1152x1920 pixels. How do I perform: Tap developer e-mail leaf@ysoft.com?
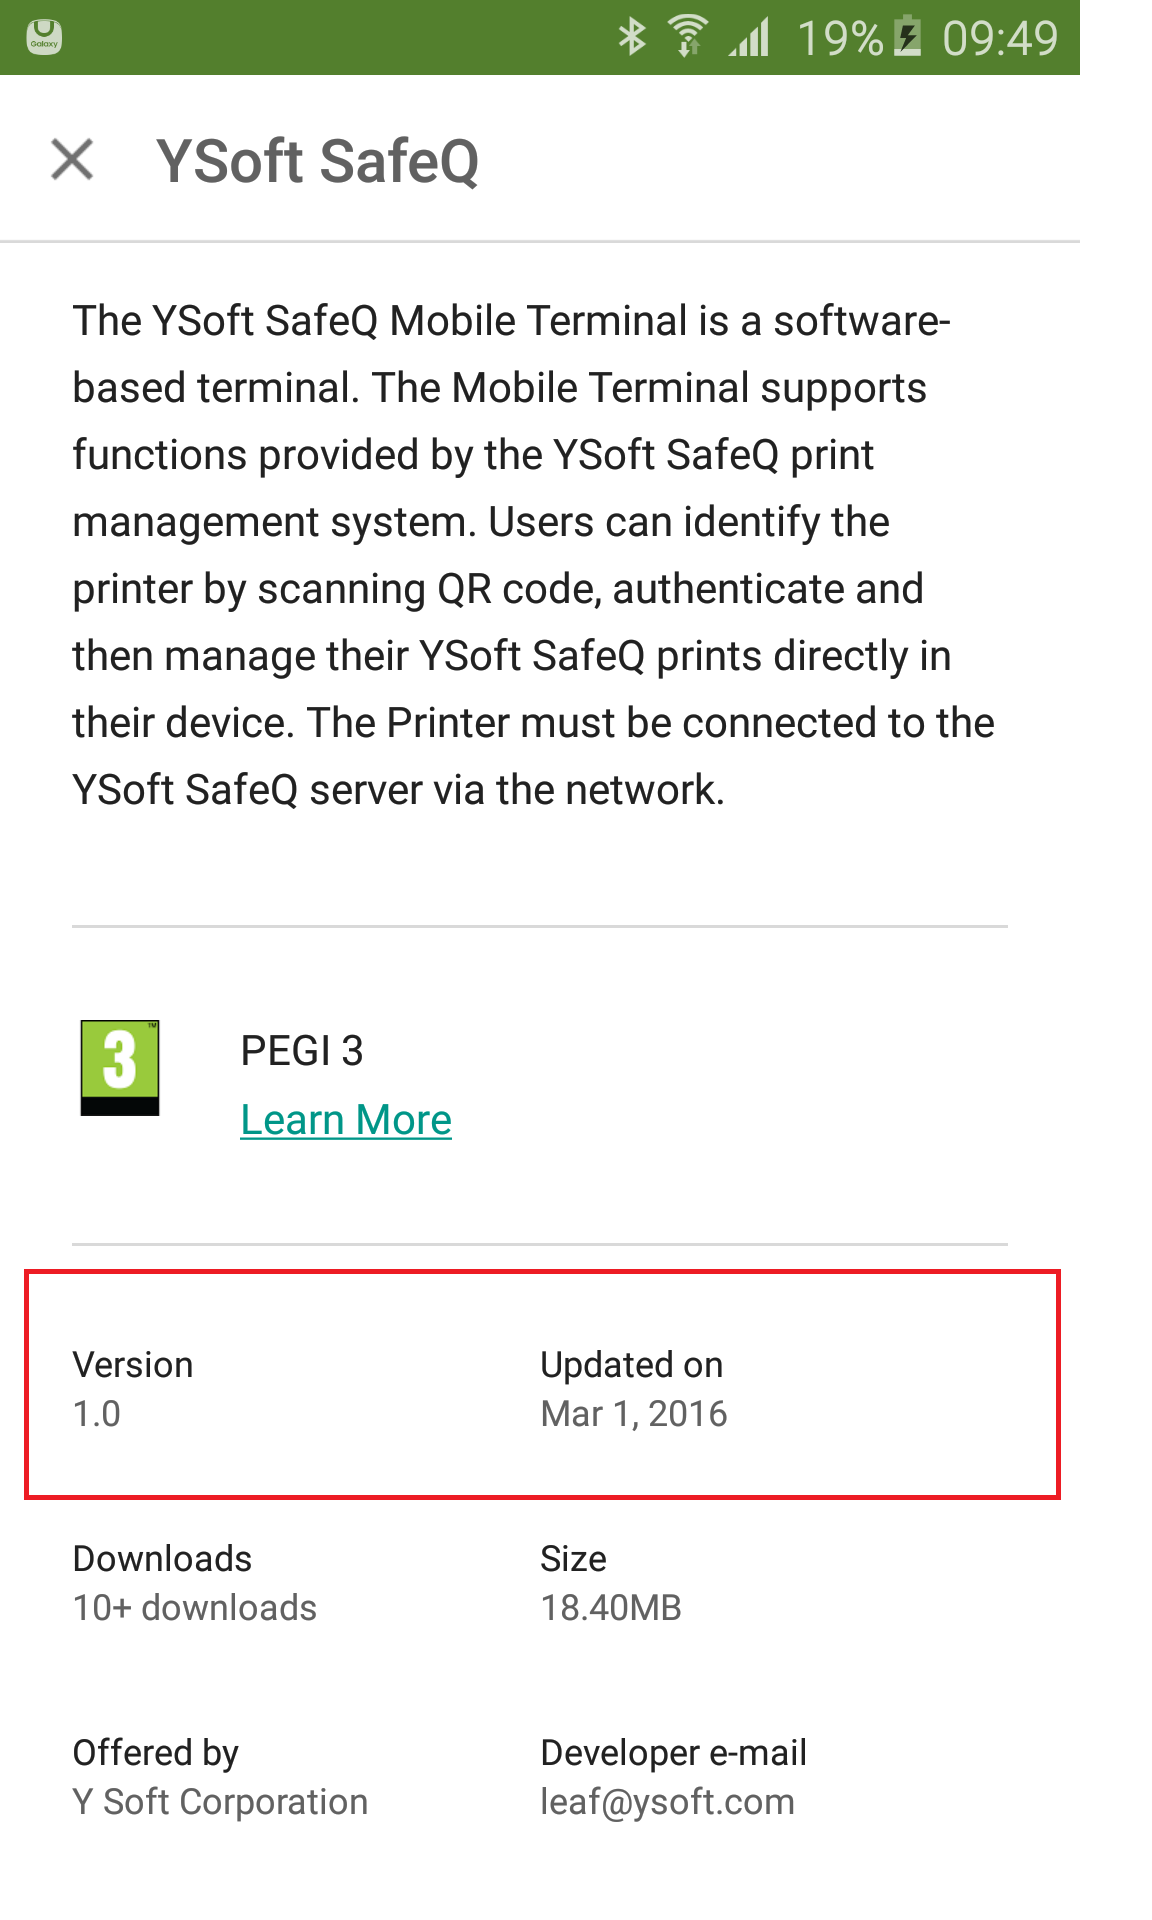[x=668, y=1801]
